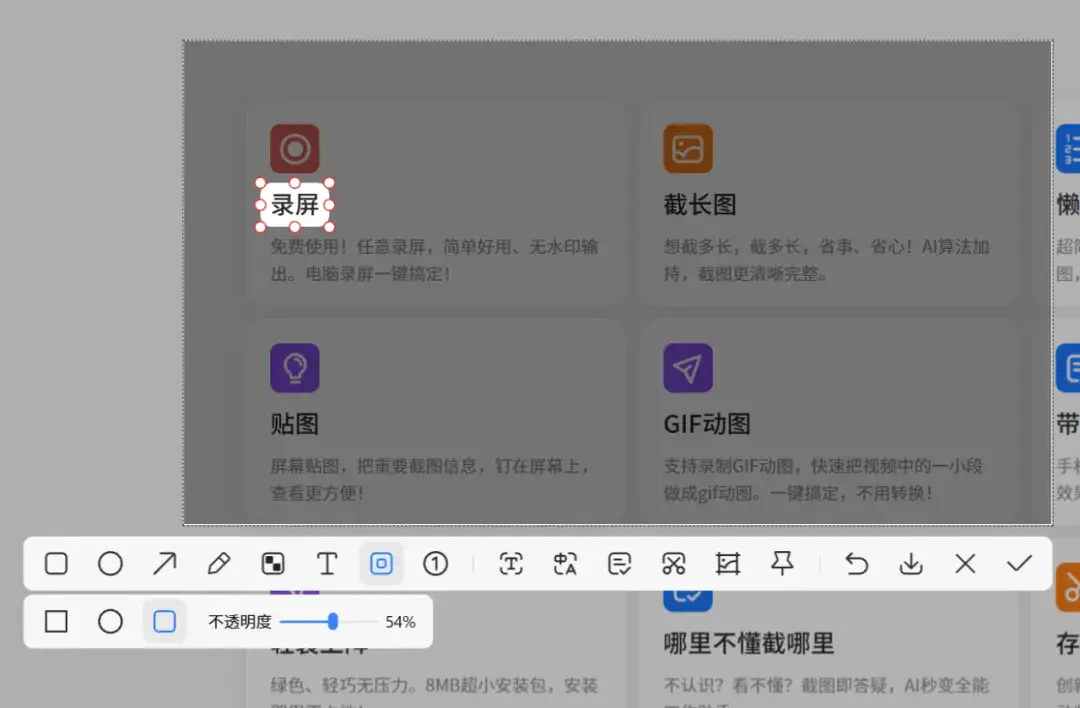This screenshot has height=708, width=1080.
Task: Click the orange 截长图 icon
Action: tap(688, 149)
